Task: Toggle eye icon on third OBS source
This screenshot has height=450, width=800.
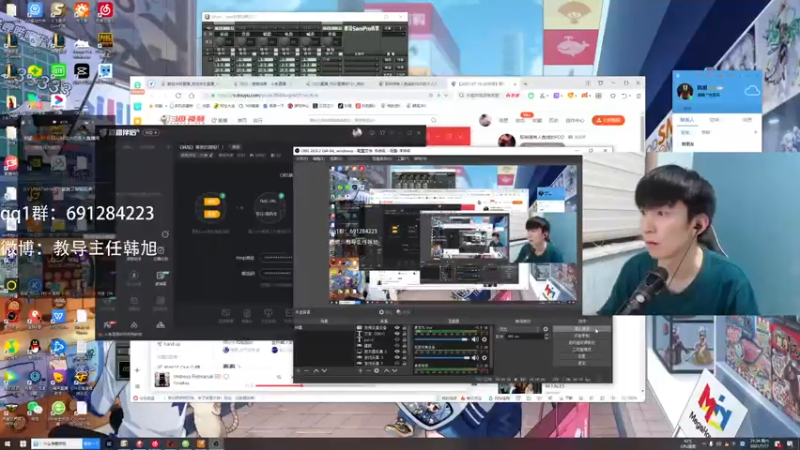Action: pyautogui.click(x=397, y=340)
